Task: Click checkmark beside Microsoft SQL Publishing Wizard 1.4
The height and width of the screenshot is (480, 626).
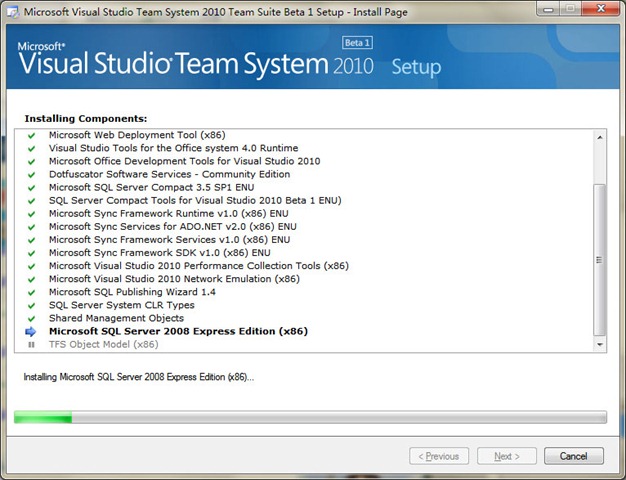Action: 31,293
